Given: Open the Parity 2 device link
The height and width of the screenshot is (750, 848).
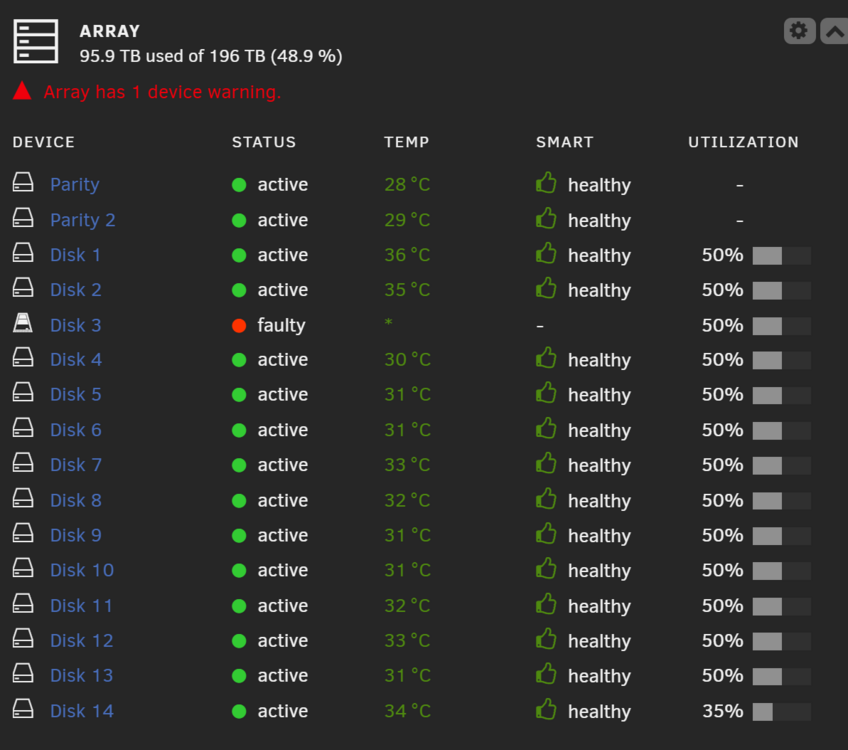Looking at the screenshot, I should [x=83, y=220].
